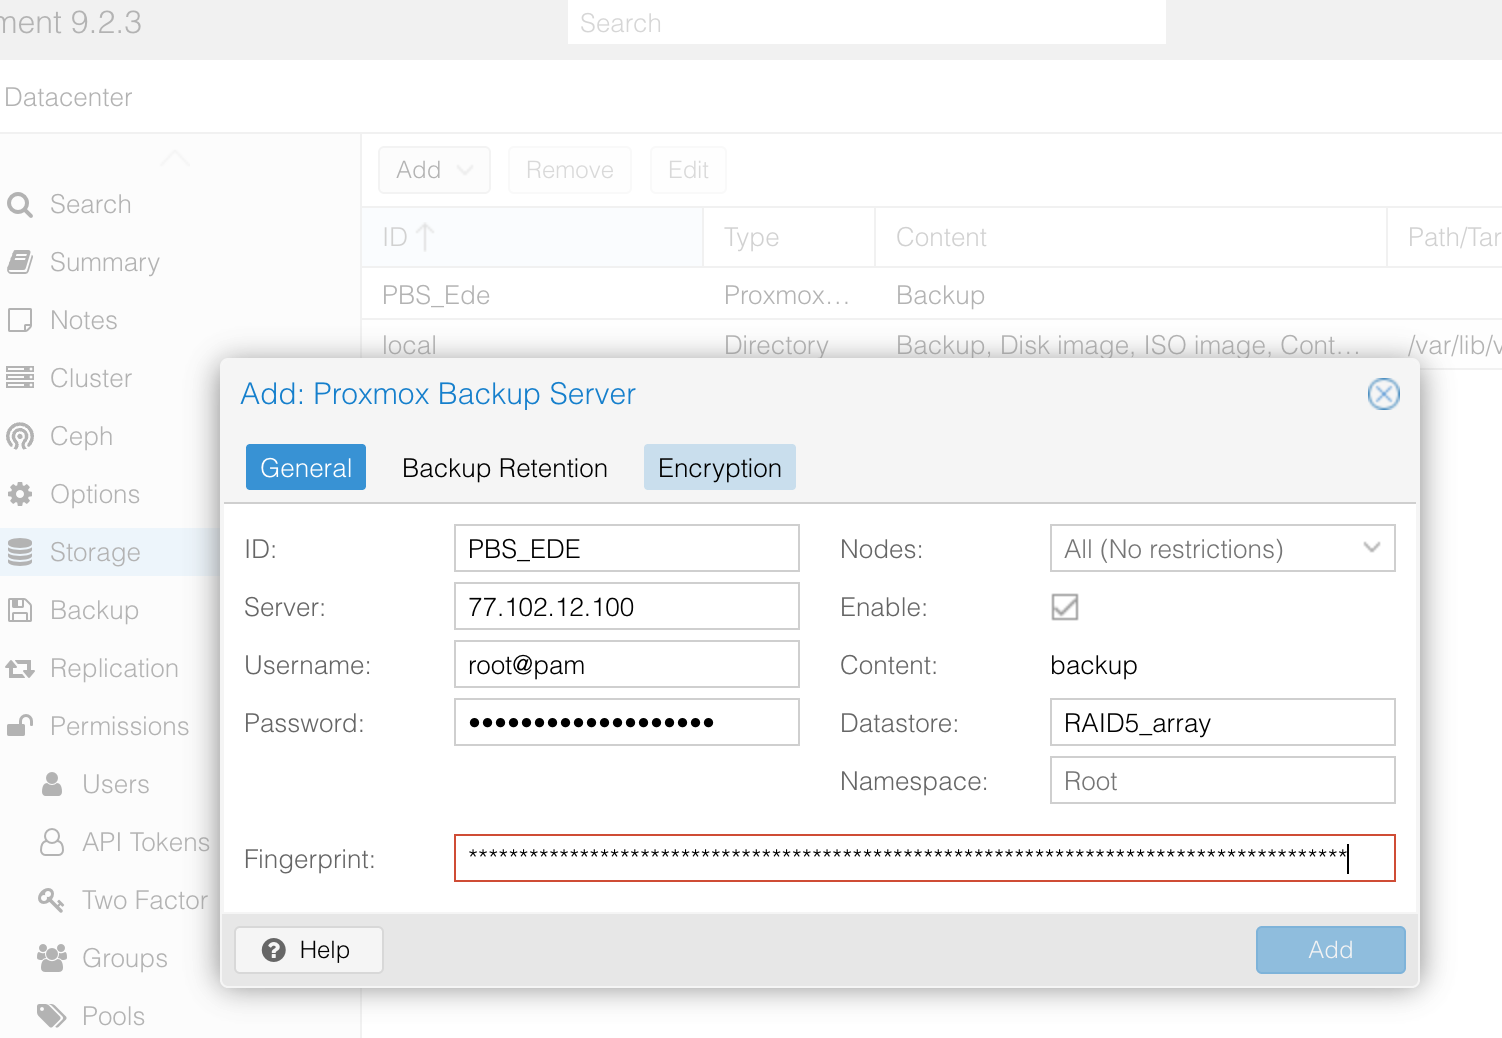1502x1038 pixels.
Task: Open Two Factor in the sidebar
Action: pos(145,900)
